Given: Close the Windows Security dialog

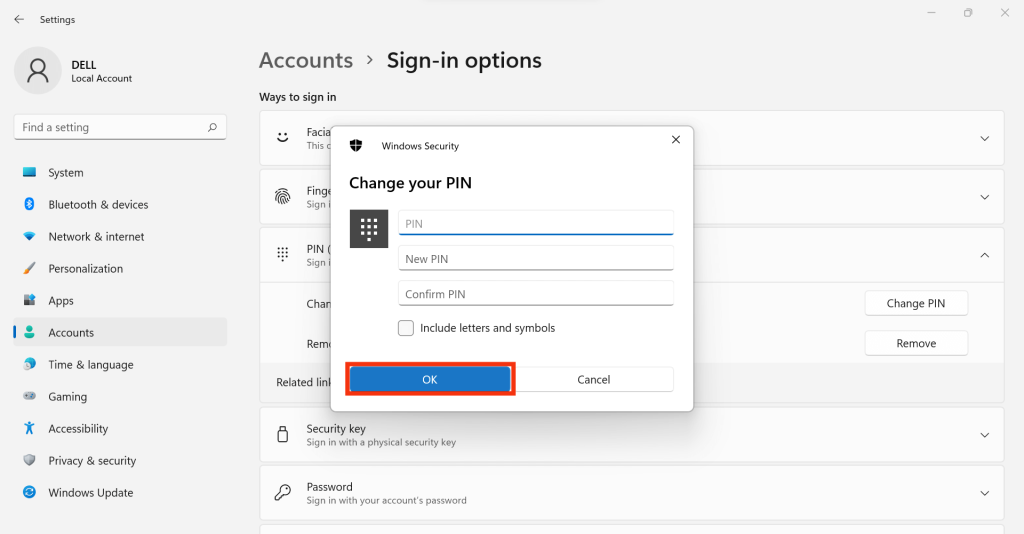Looking at the screenshot, I should pos(676,140).
